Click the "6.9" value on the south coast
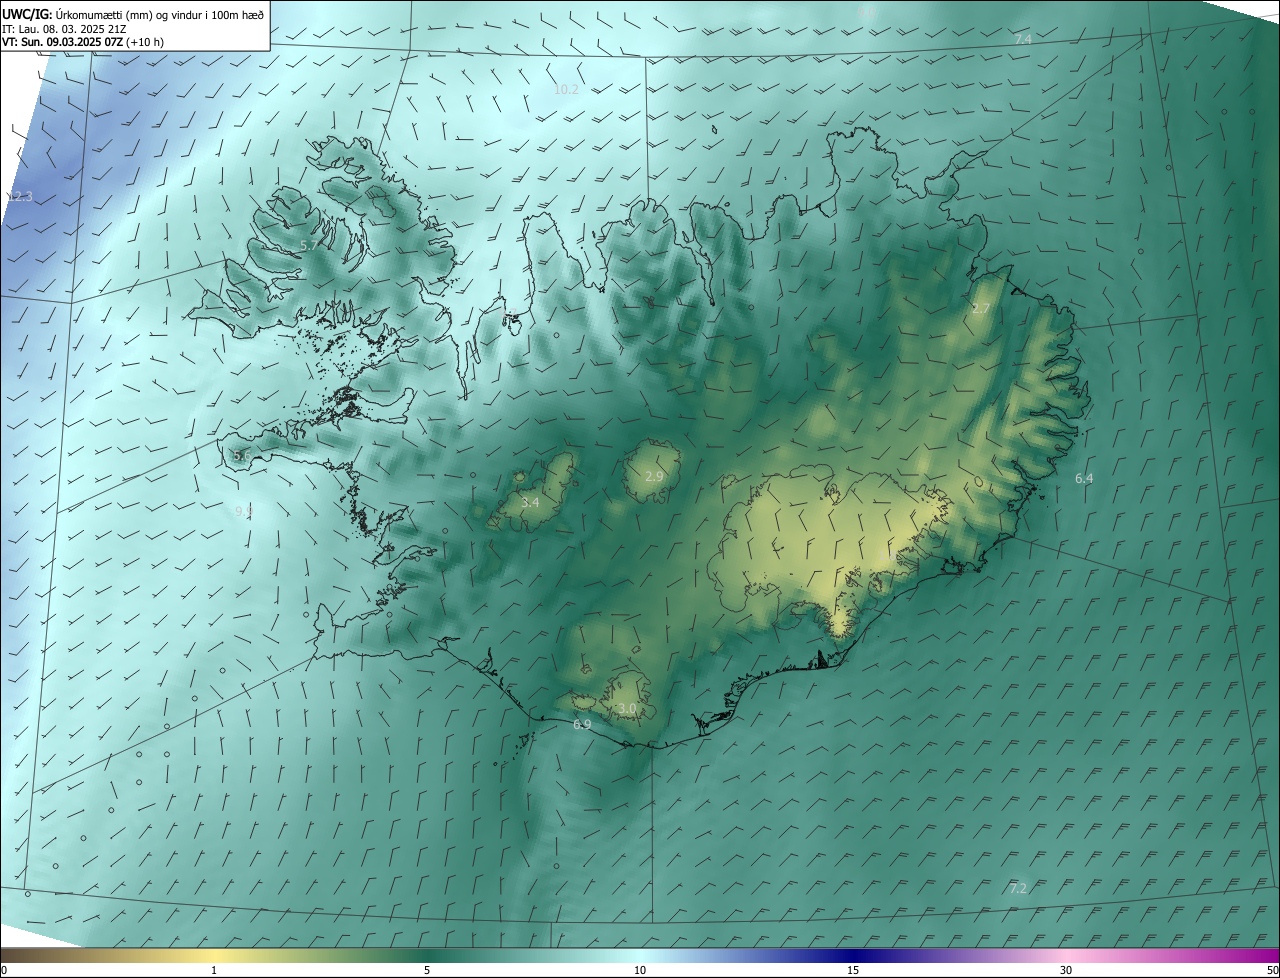This screenshot has height=978, width=1280. (582, 724)
